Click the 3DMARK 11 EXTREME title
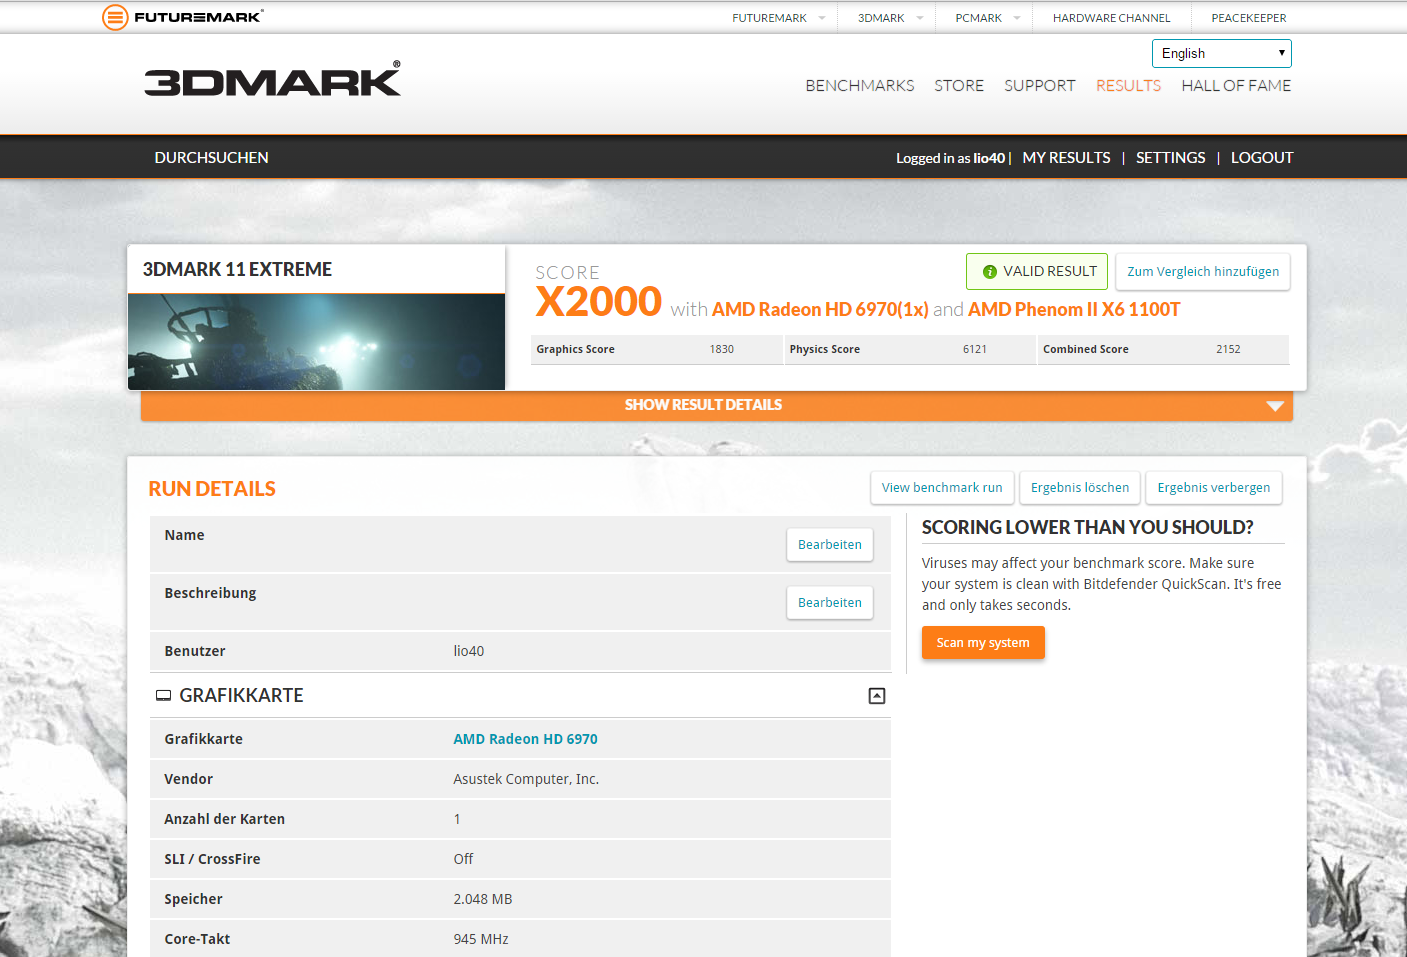The height and width of the screenshot is (957, 1407). (237, 270)
